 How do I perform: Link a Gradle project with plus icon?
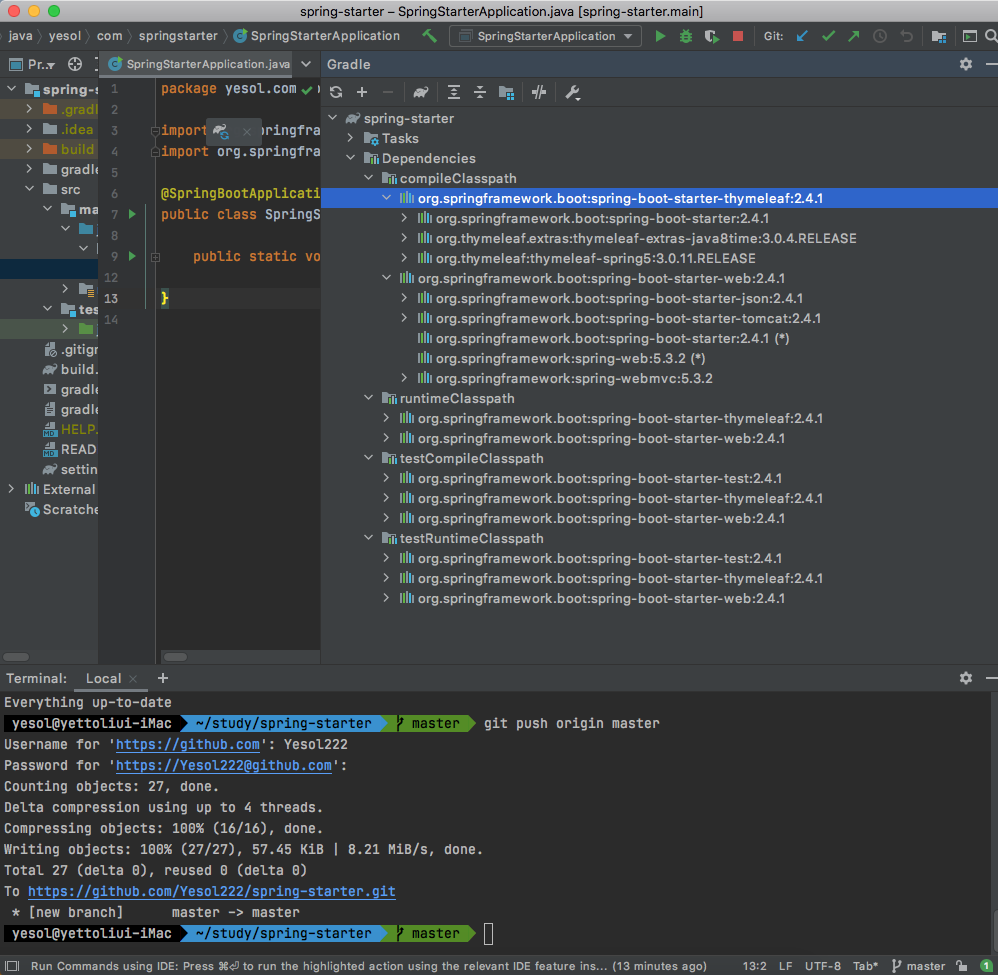[362, 92]
